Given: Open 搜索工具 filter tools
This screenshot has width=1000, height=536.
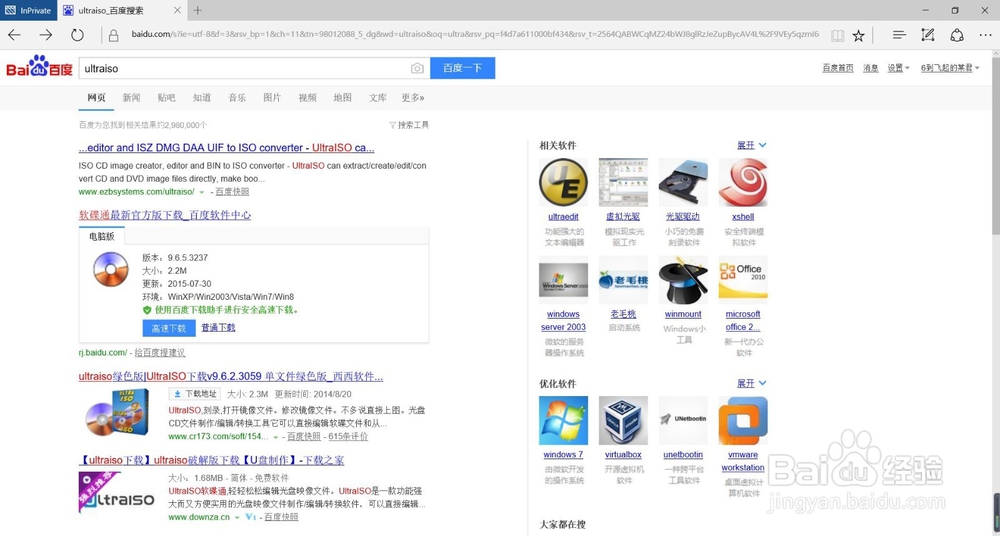Looking at the screenshot, I should coord(409,125).
